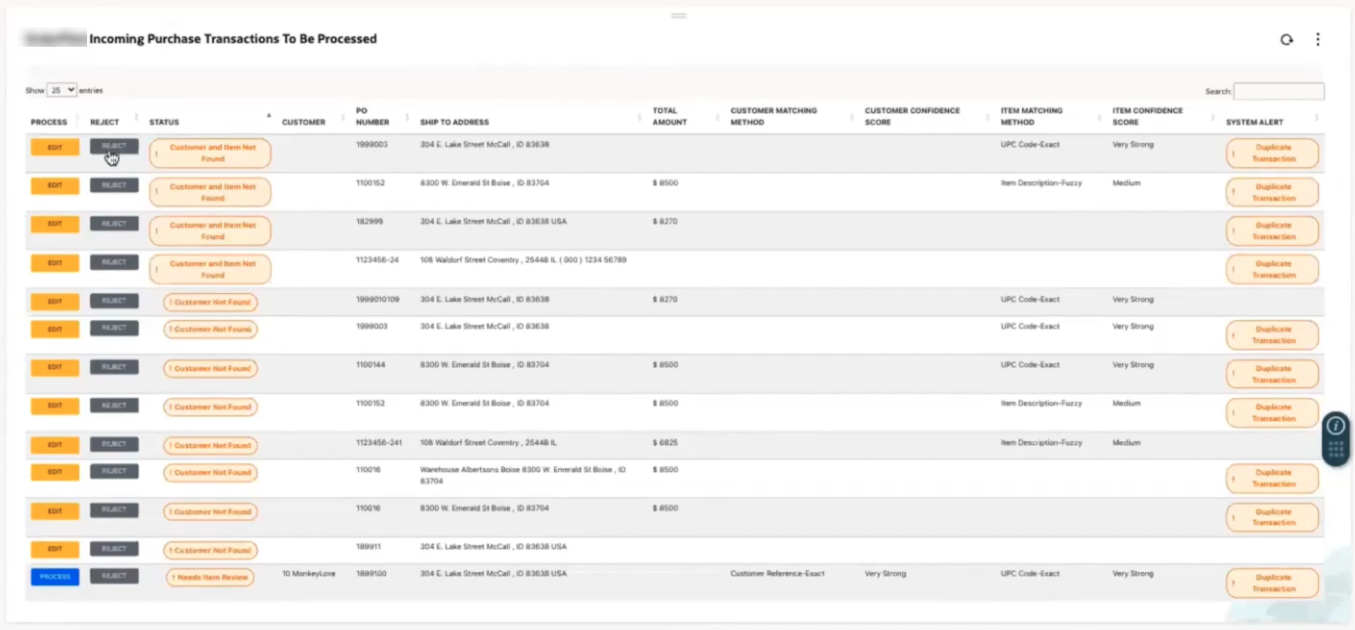Edit the PO 1123456-241 transaction
The width and height of the screenshot is (1355, 630).
point(55,445)
